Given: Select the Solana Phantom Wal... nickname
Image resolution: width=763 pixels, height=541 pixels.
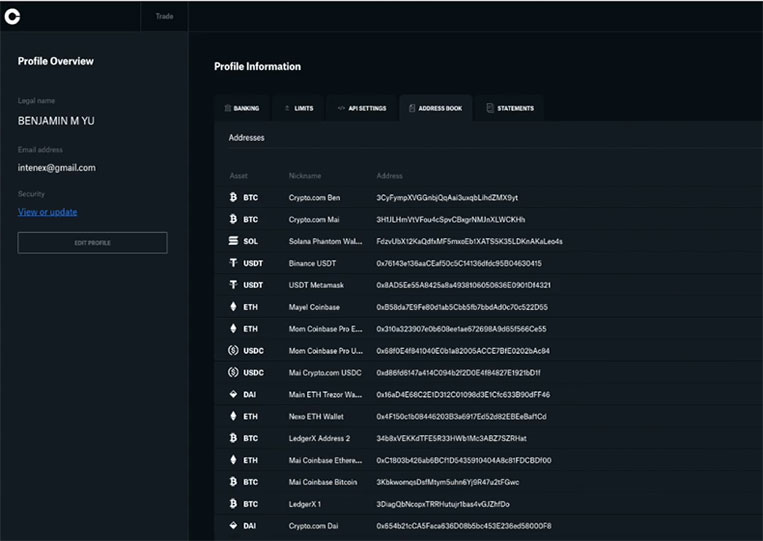Looking at the screenshot, I should 325,241.
